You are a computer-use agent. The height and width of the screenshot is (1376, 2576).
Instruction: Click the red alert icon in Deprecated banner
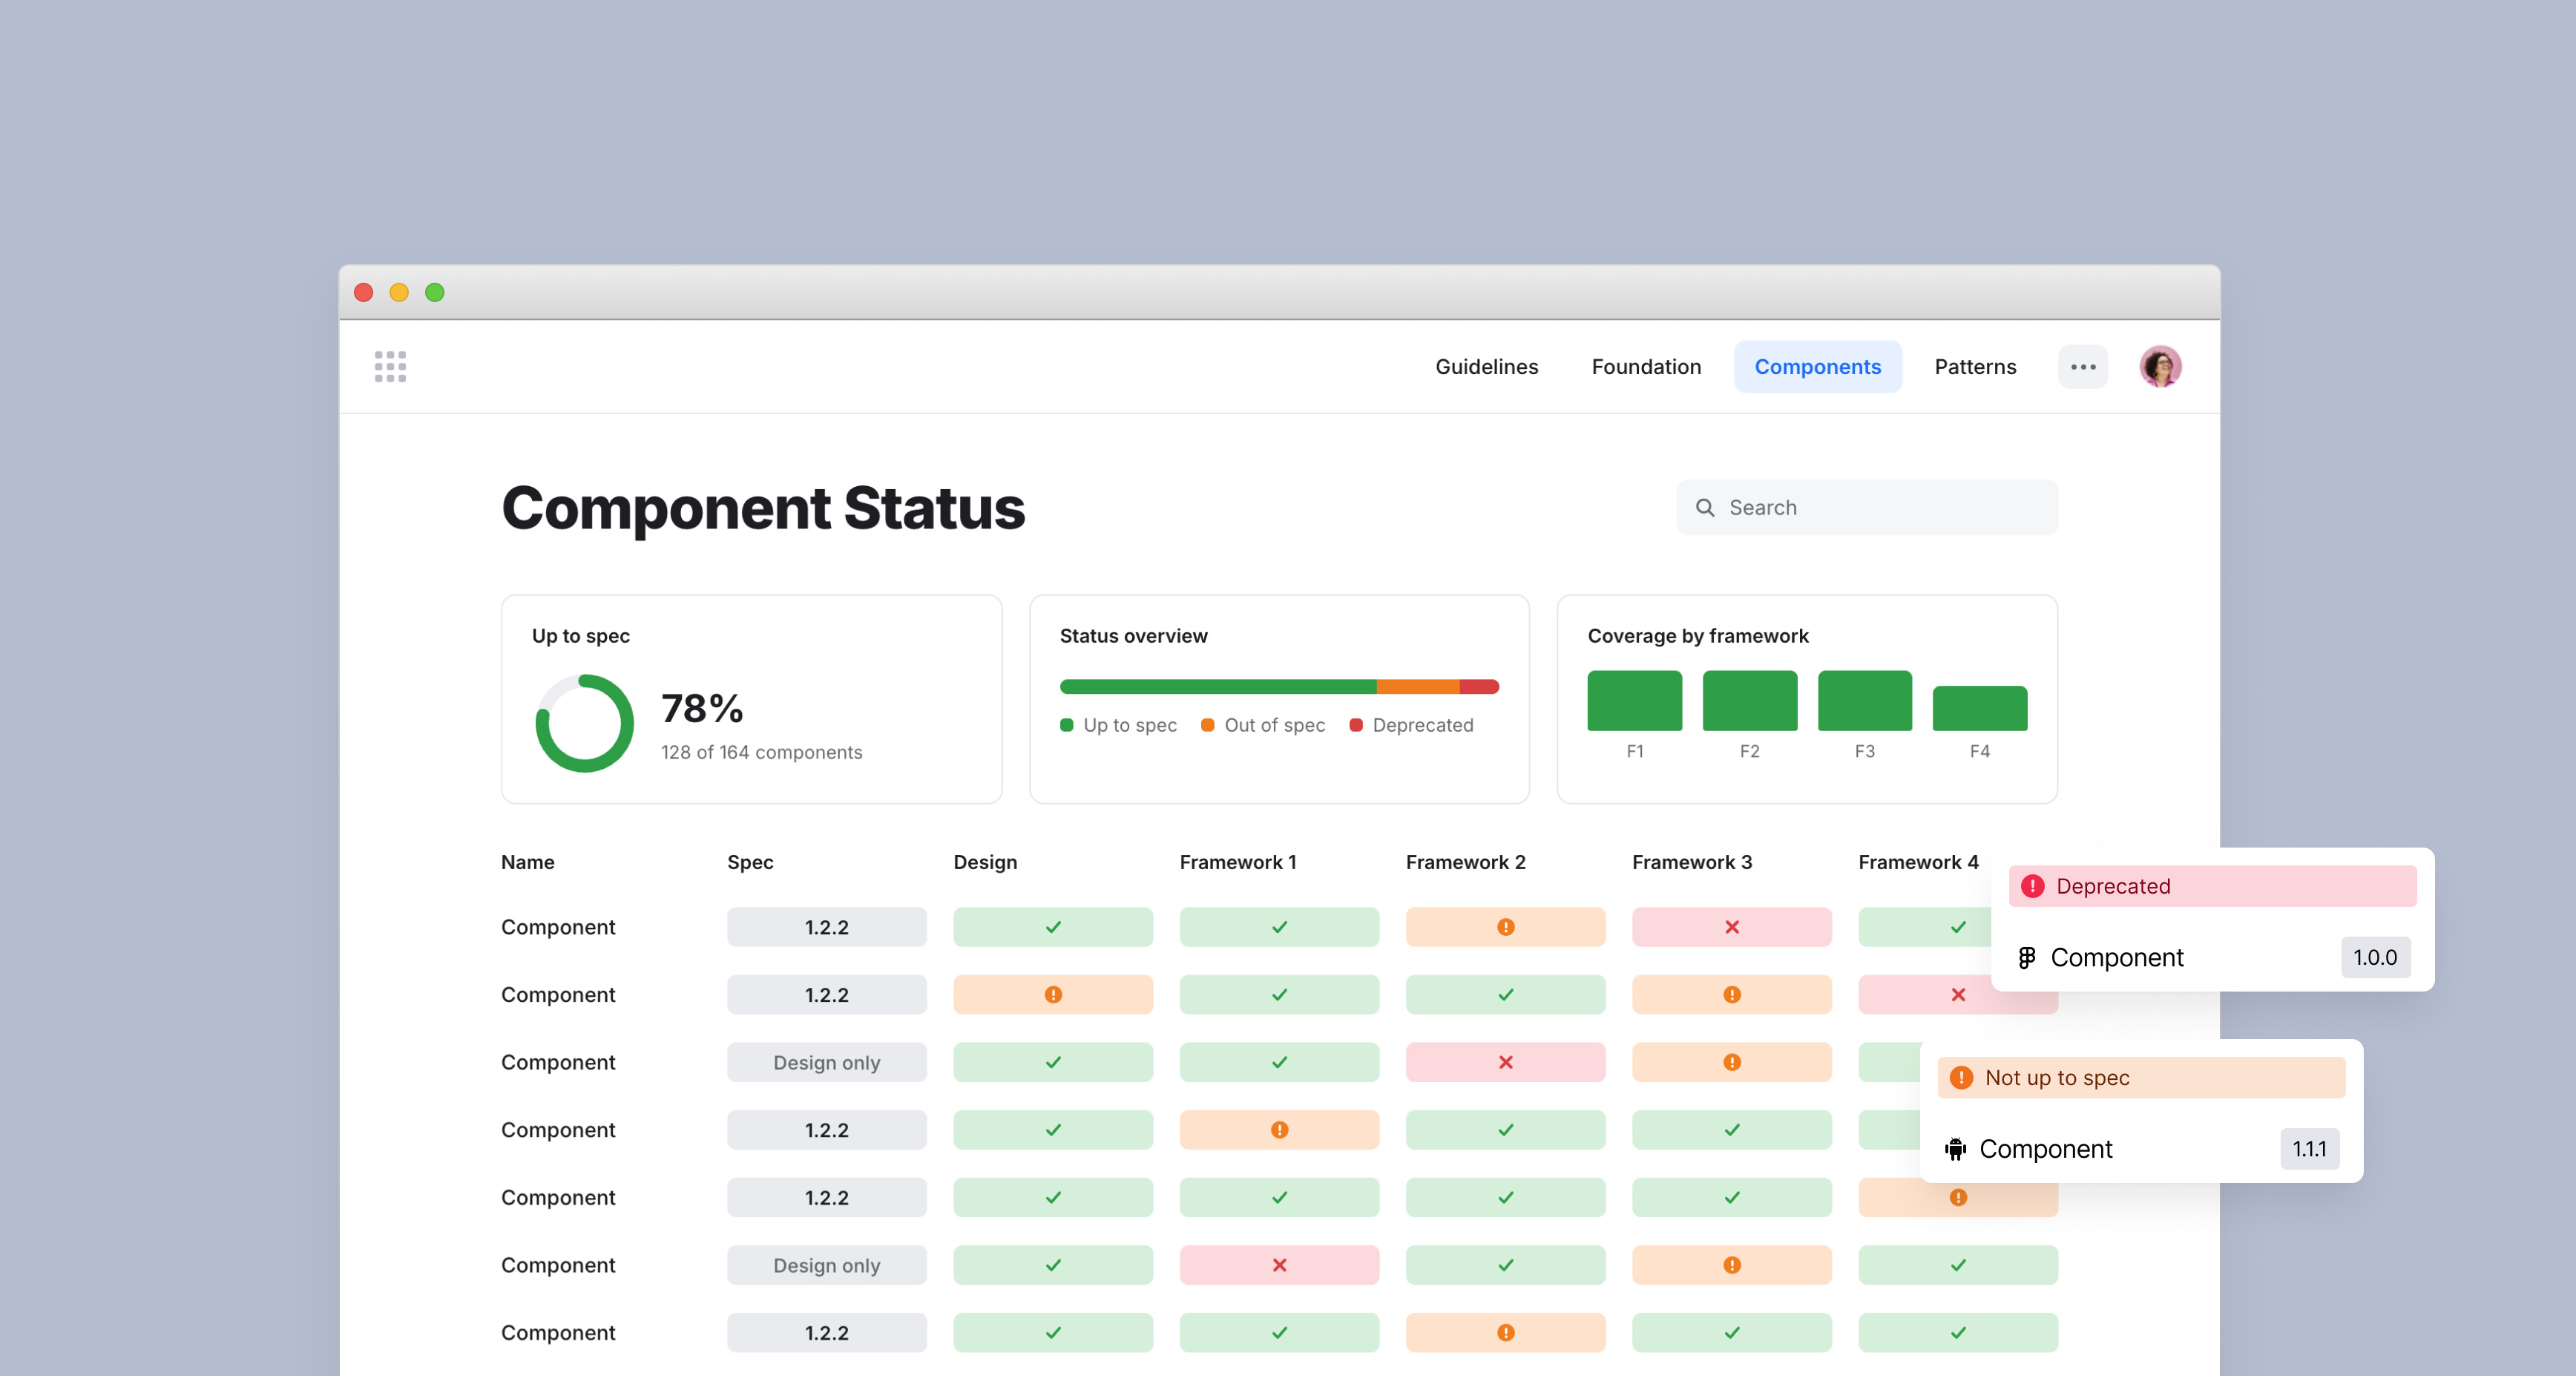[2032, 886]
